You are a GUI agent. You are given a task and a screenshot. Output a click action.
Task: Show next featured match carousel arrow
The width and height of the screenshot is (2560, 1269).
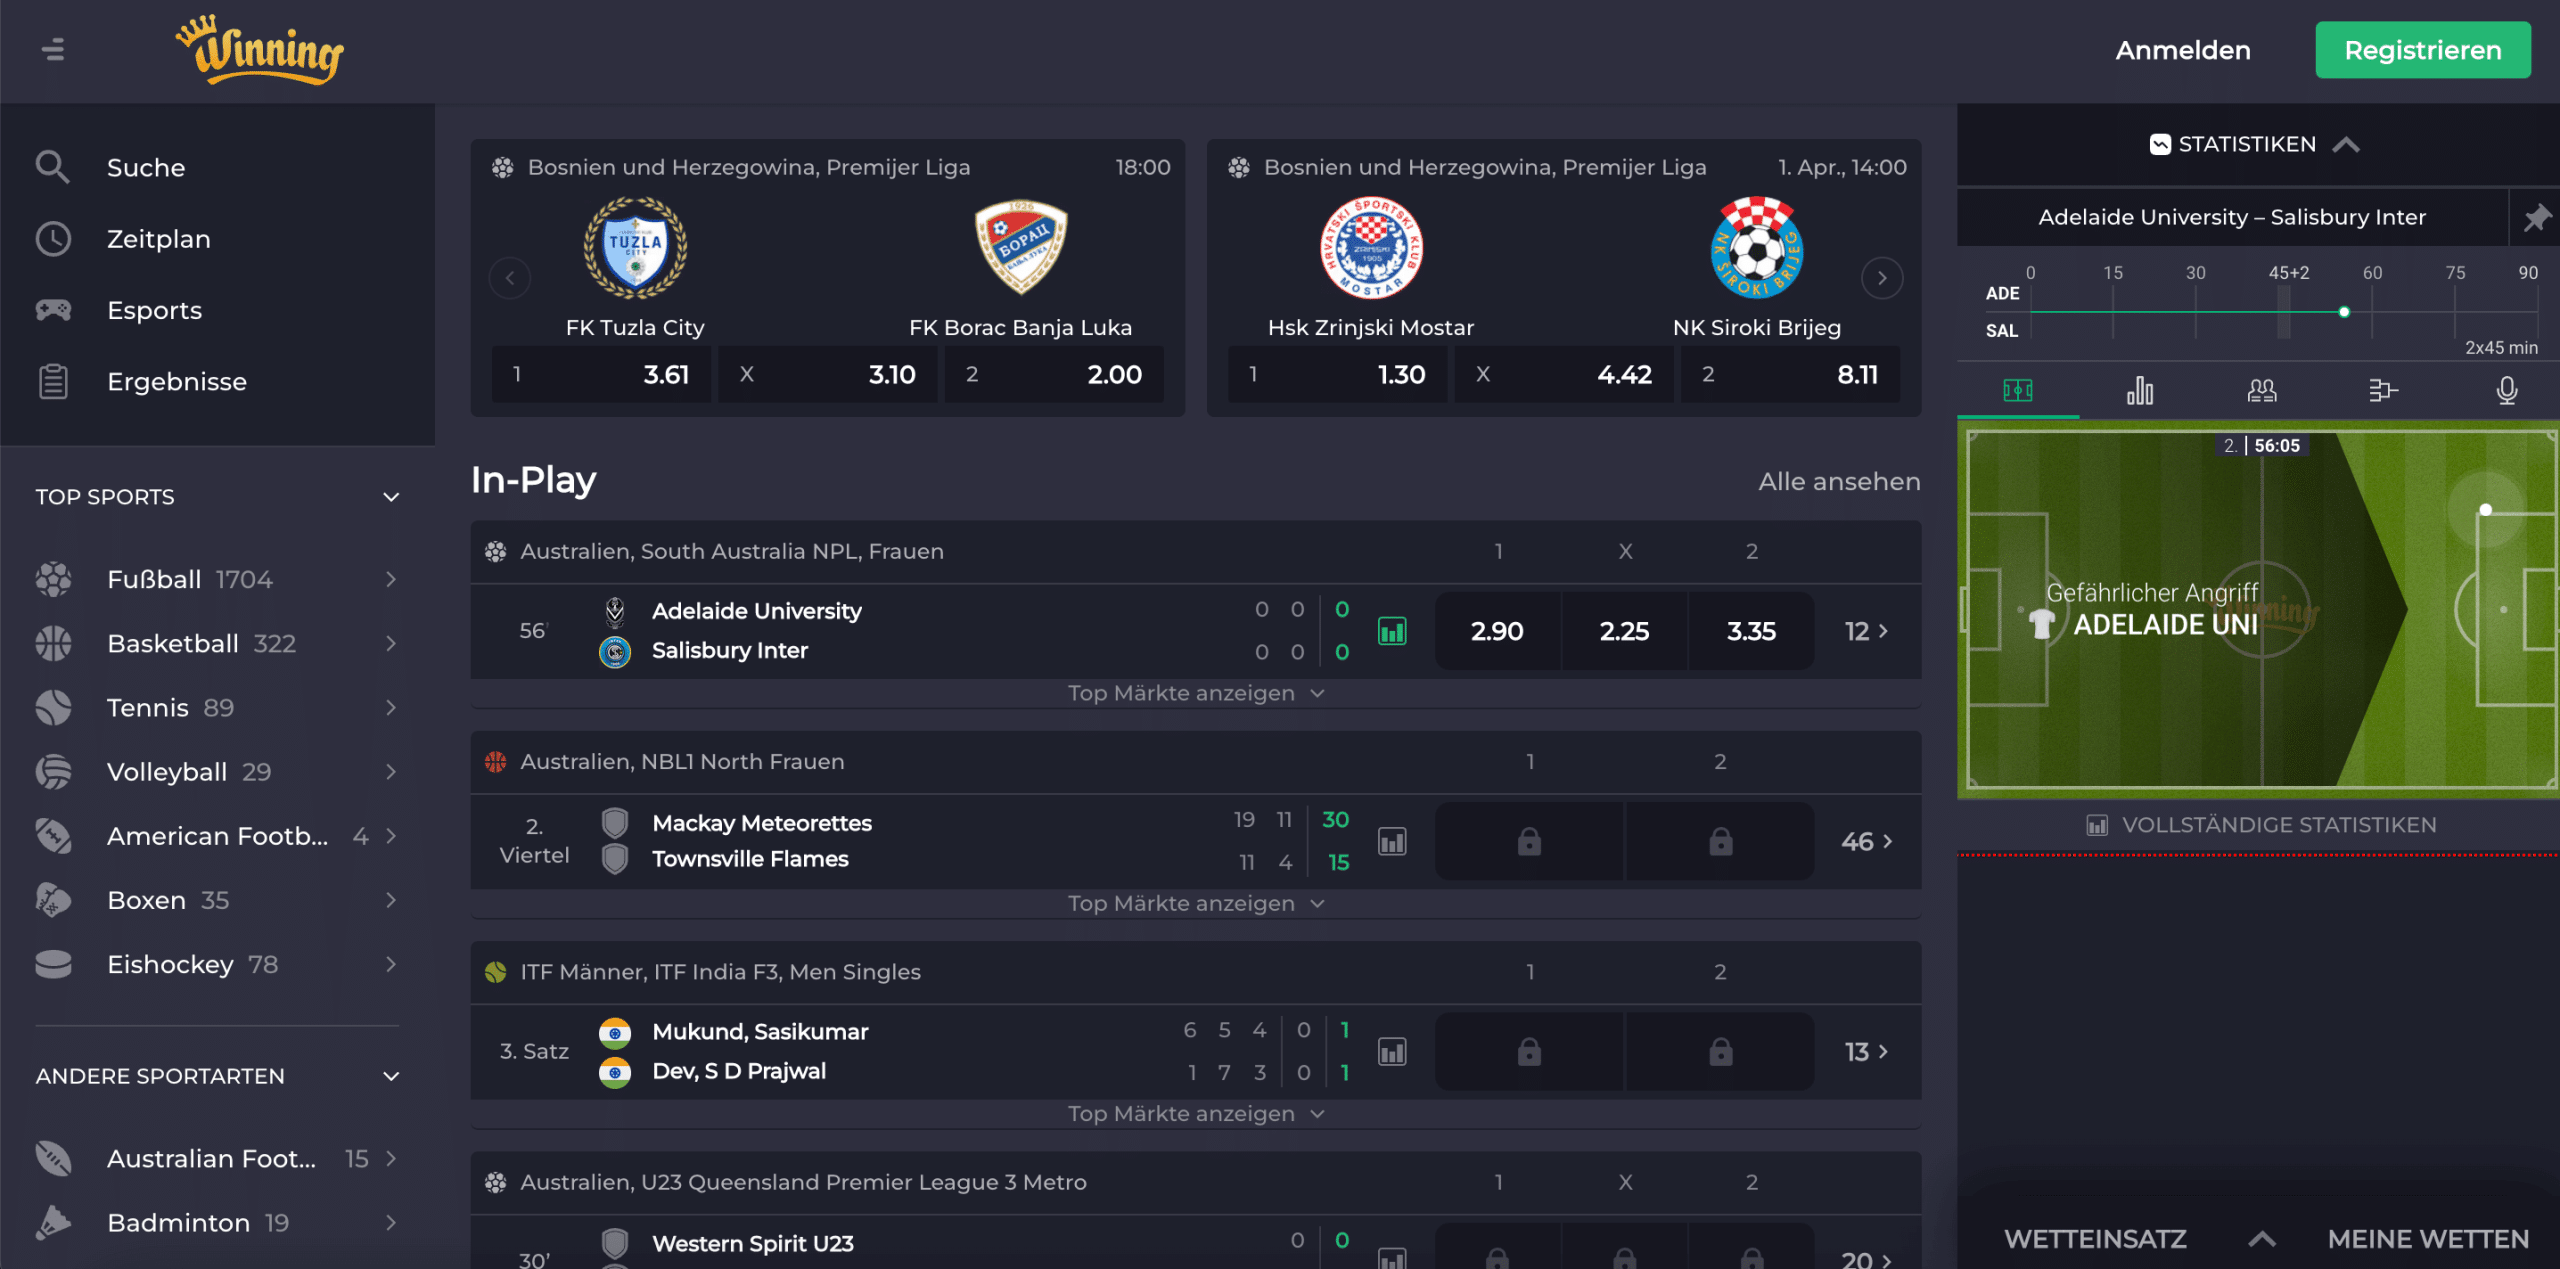1882,278
